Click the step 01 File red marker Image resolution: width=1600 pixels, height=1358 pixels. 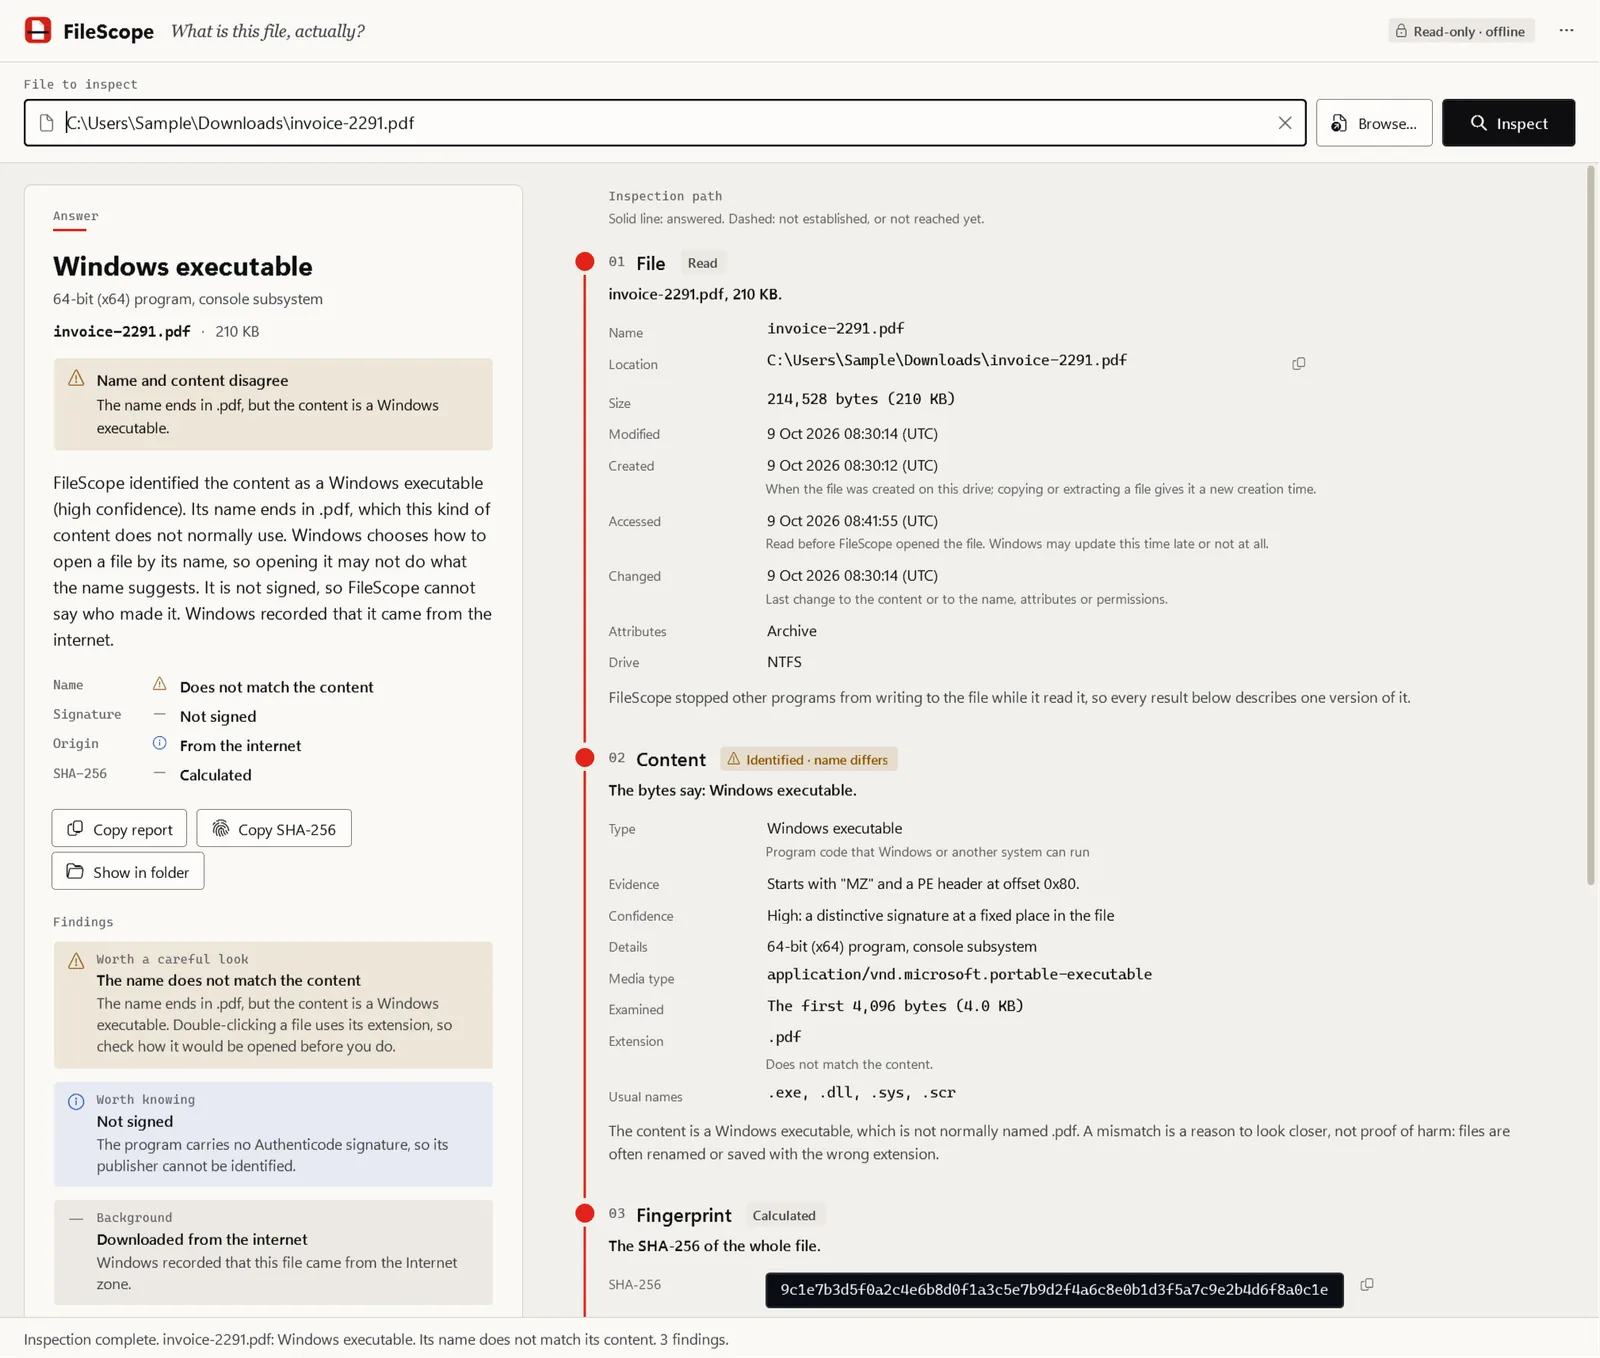click(x=585, y=262)
